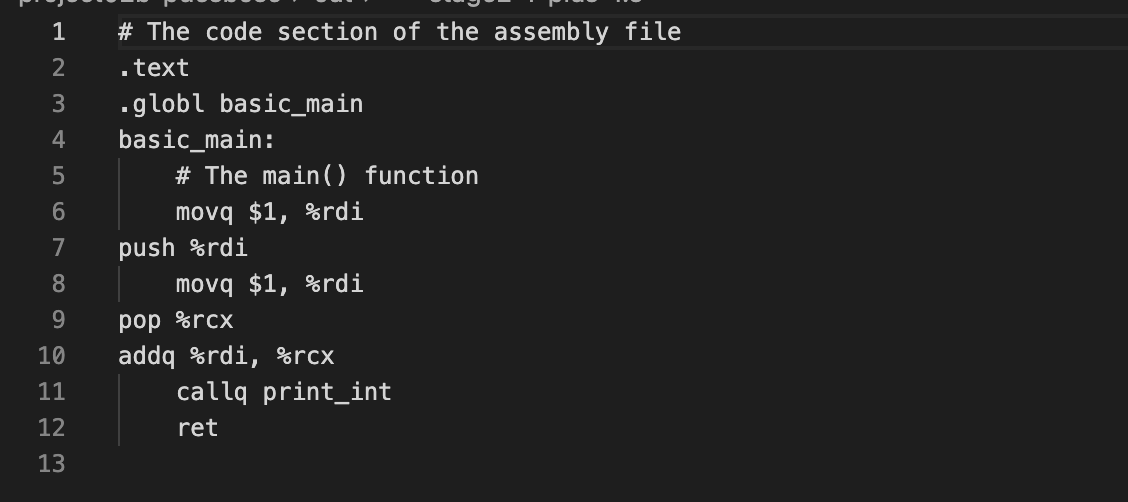The width and height of the screenshot is (1128, 502).
Task: Click '%rcx' on the pop line
Action: coord(204,320)
